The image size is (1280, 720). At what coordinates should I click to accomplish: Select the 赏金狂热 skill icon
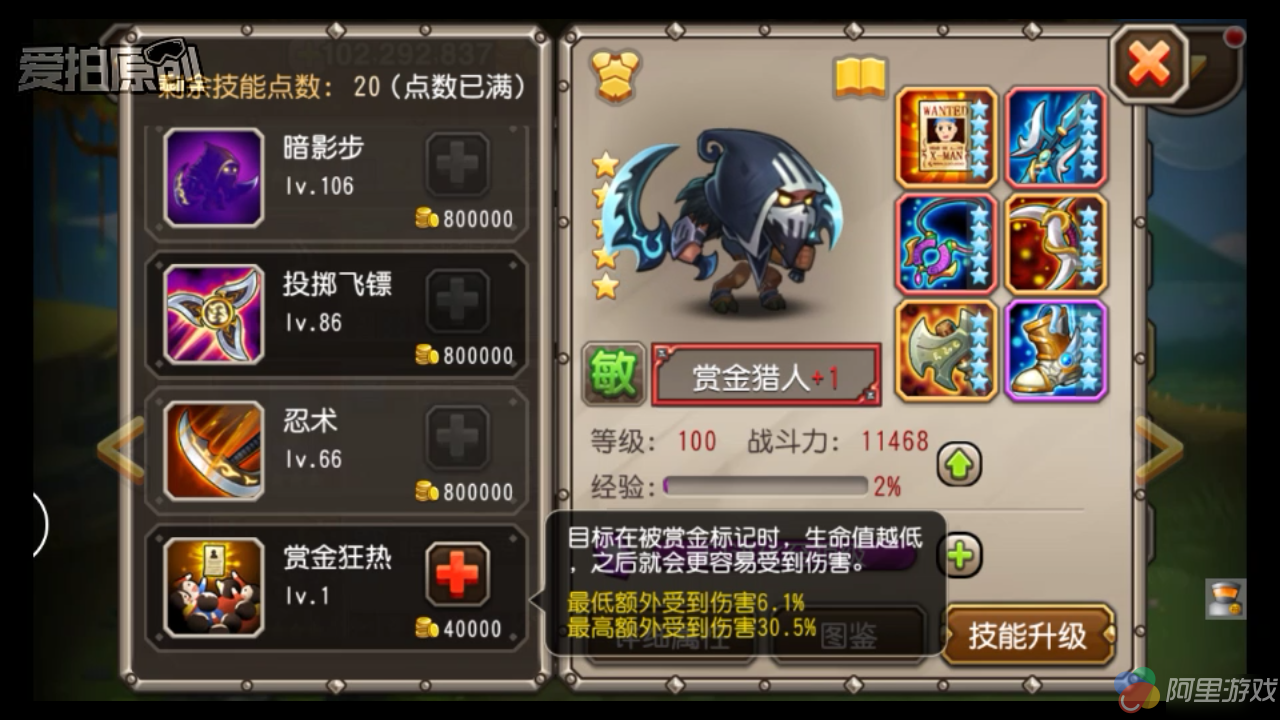(x=214, y=587)
